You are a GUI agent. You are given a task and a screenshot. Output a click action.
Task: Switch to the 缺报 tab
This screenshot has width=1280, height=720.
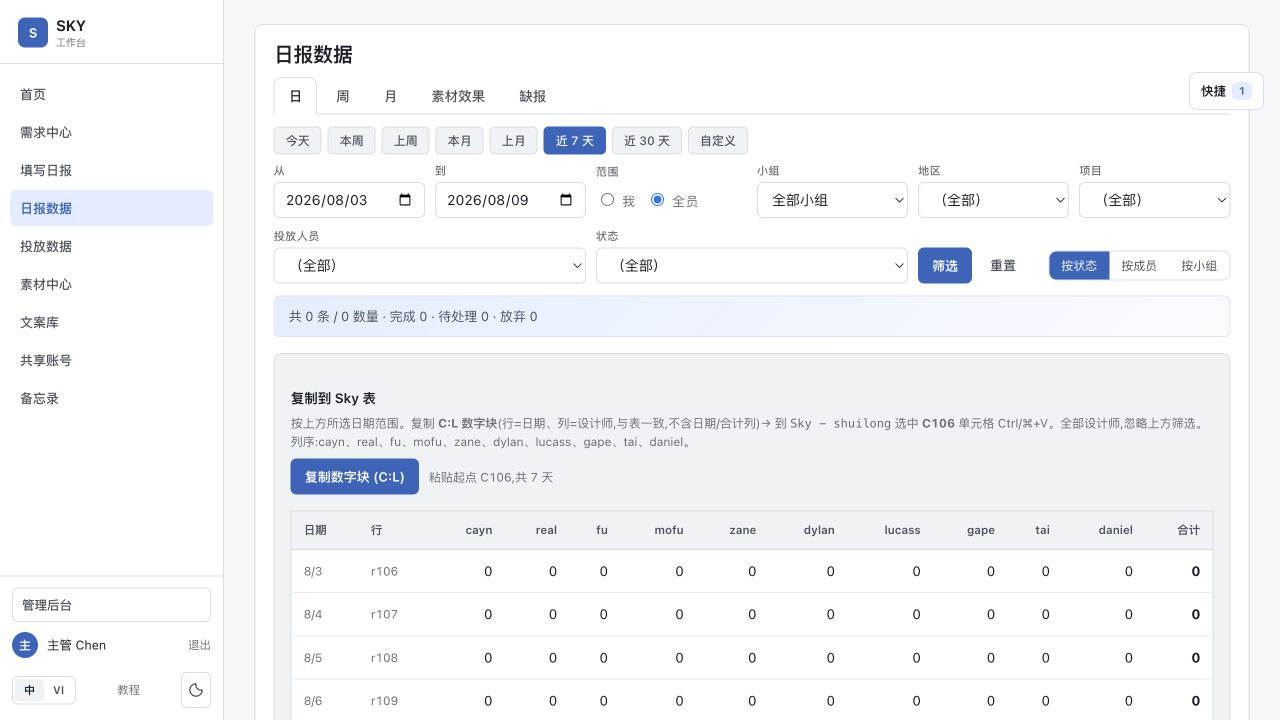[x=533, y=97]
